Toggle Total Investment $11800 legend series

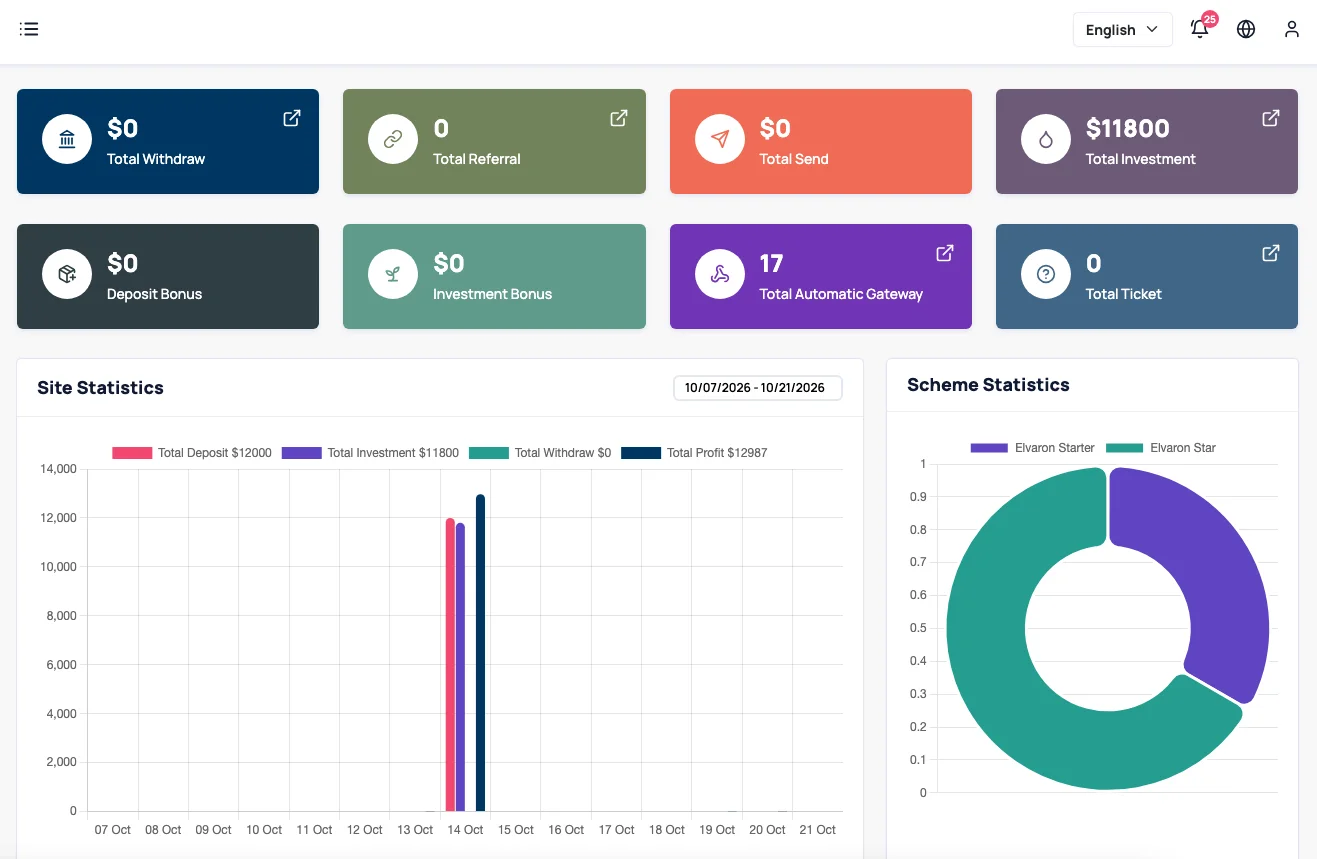(x=370, y=453)
